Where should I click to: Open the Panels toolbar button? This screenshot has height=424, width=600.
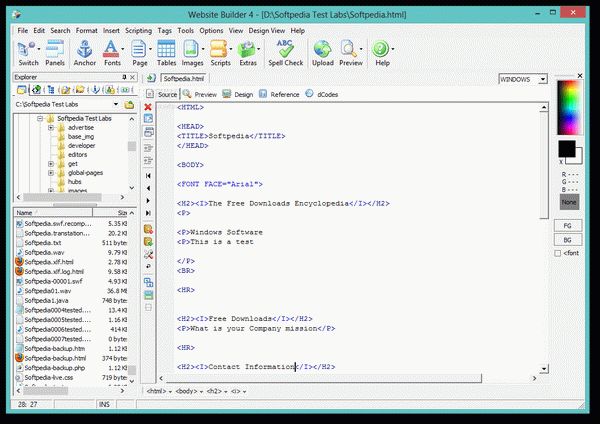click(55, 52)
